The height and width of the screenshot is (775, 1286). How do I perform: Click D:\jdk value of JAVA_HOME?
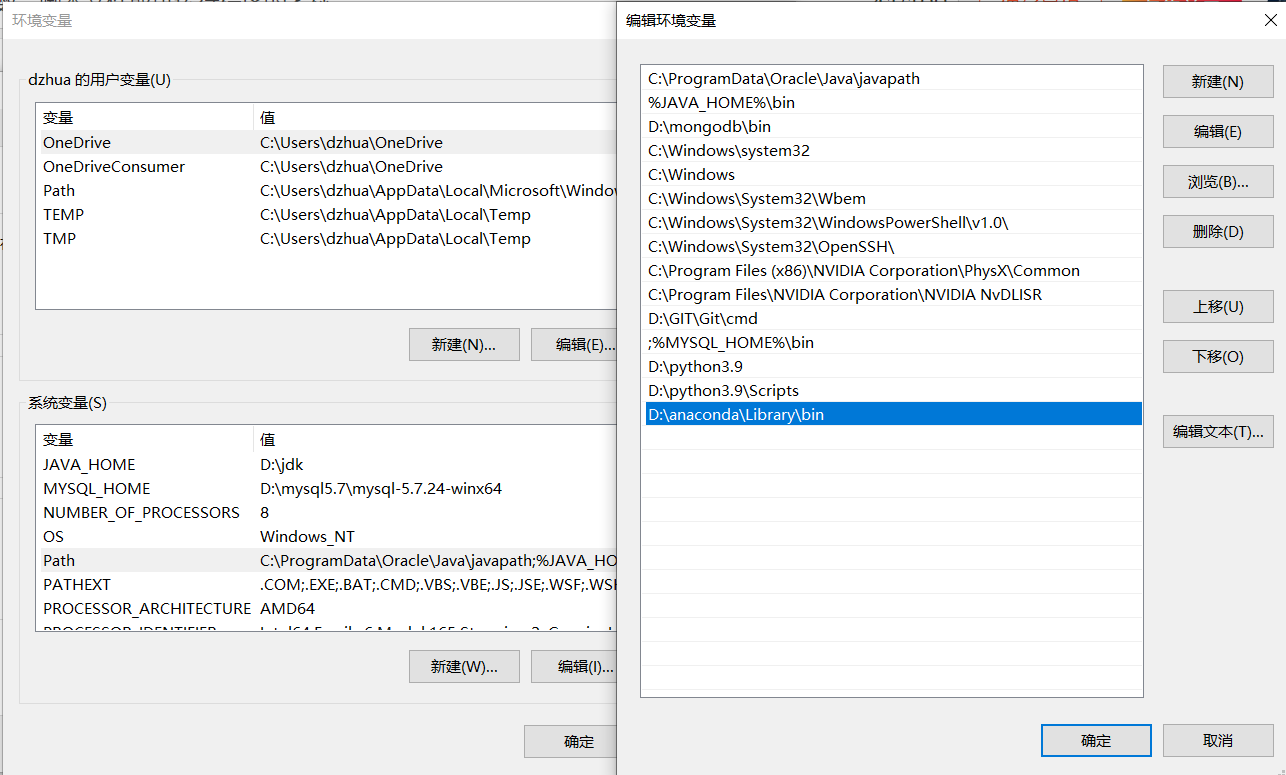281,464
